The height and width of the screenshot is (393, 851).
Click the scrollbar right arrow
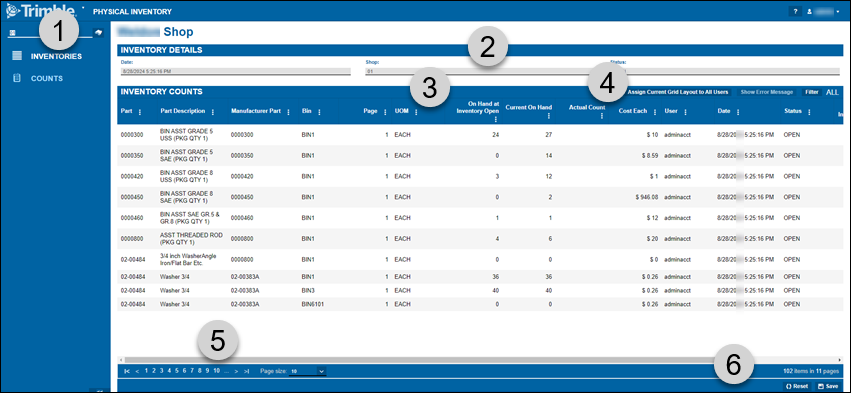pyautogui.click(x=840, y=360)
